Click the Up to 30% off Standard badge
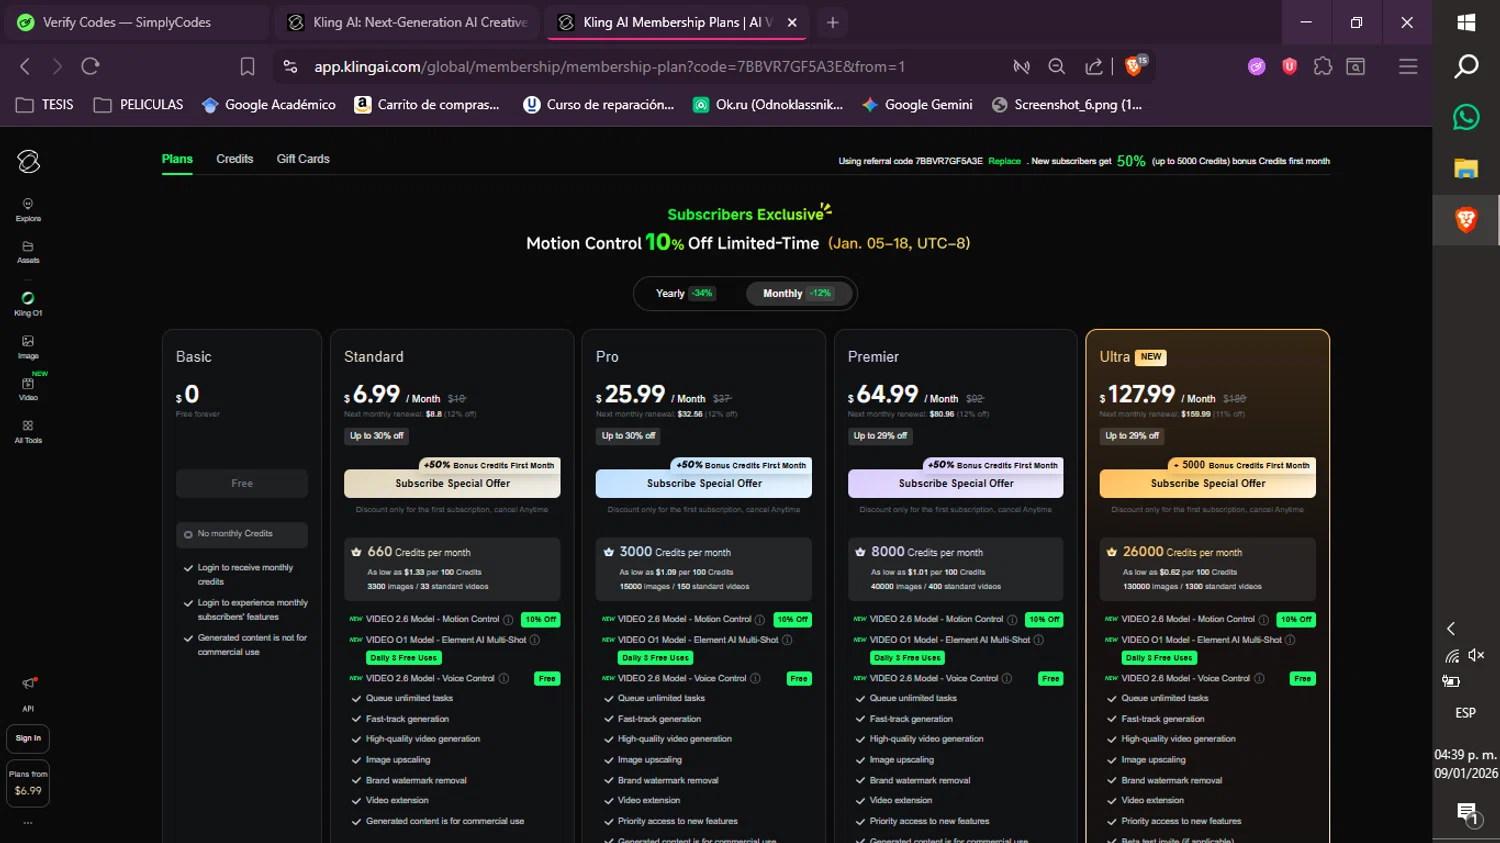 tap(376, 436)
